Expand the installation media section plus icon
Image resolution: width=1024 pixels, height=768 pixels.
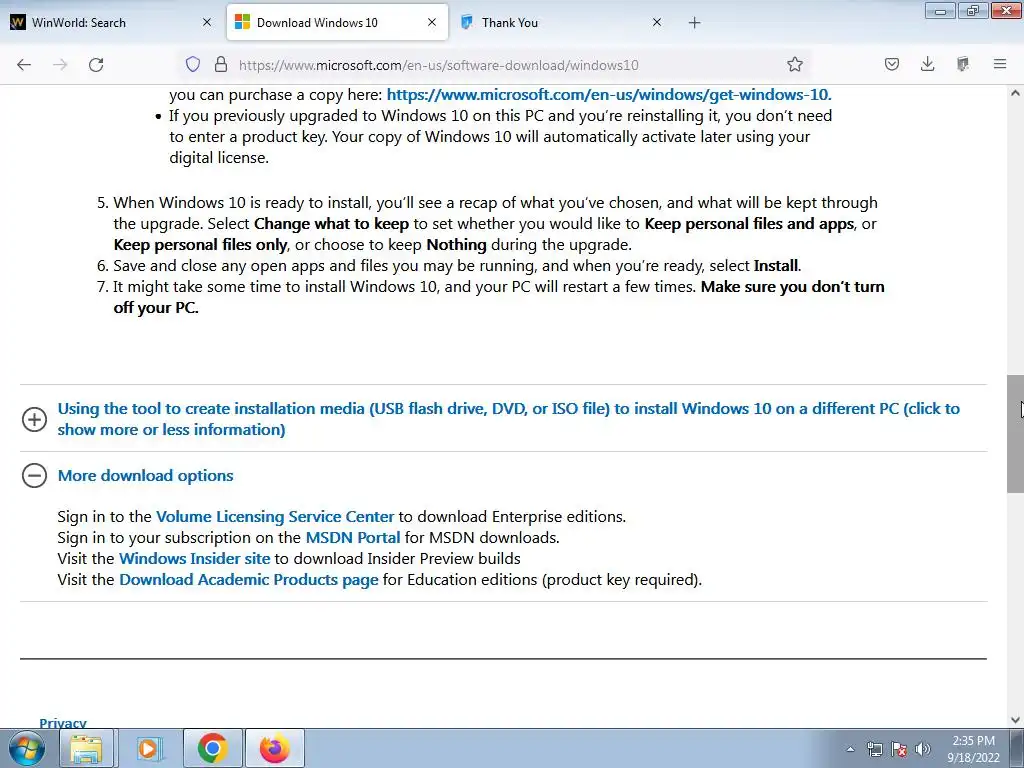click(x=35, y=419)
